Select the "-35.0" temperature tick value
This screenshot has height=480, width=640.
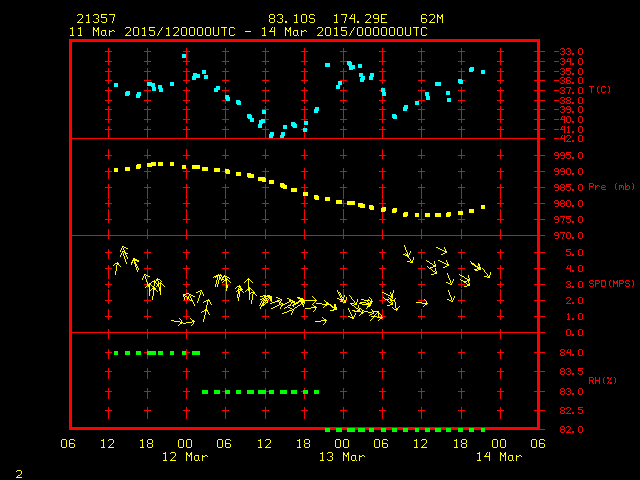(569, 71)
